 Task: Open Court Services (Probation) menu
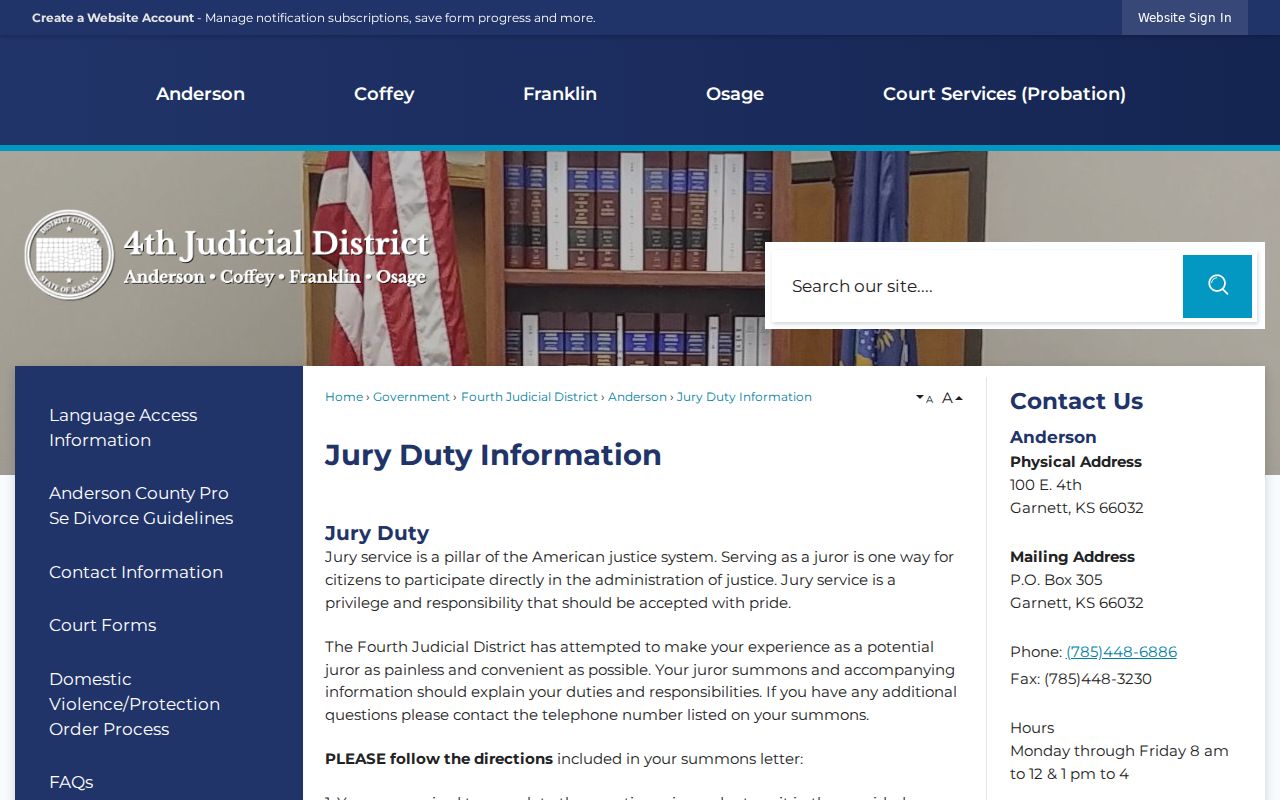pyautogui.click(x=1004, y=93)
